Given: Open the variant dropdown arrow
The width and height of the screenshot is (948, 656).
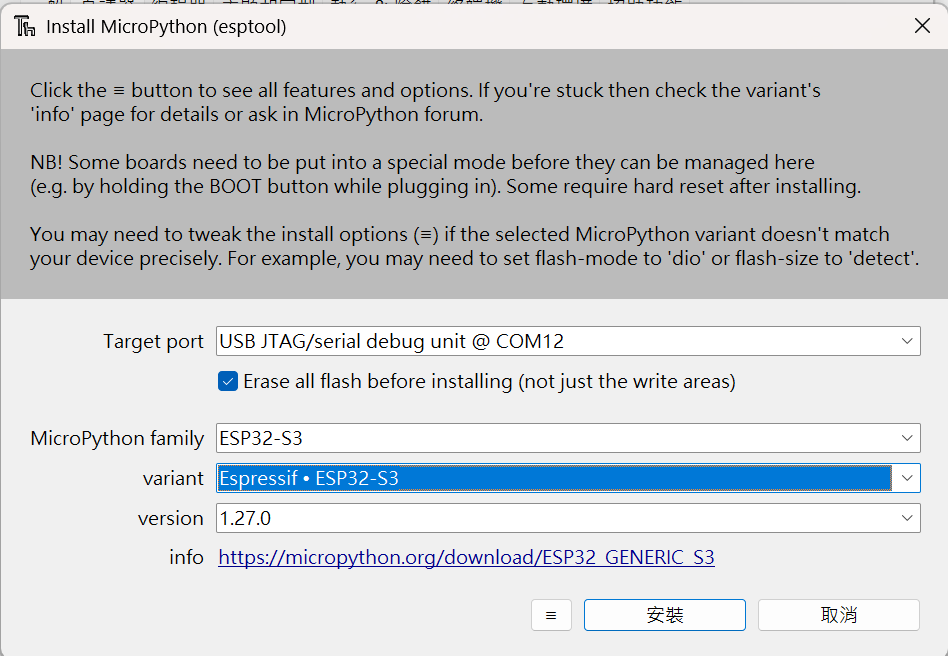Looking at the screenshot, I should pyautogui.click(x=906, y=478).
